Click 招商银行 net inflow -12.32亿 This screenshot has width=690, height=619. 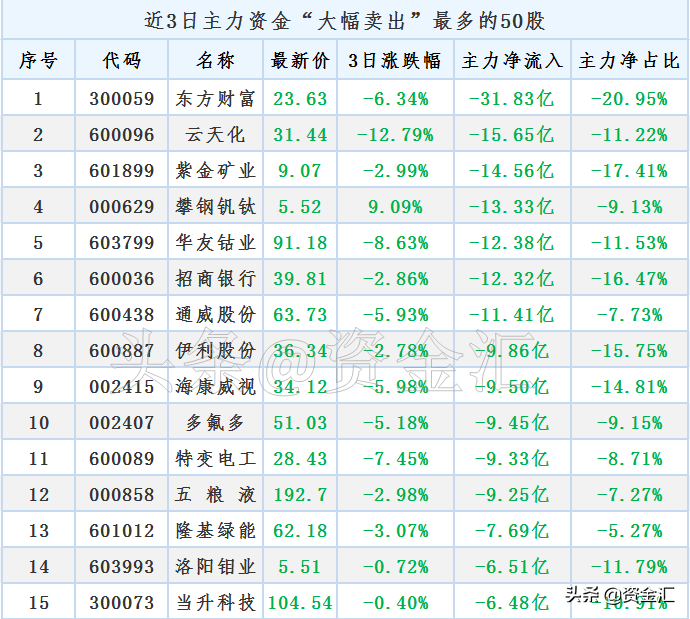pyautogui.click(x=512, y=279)
